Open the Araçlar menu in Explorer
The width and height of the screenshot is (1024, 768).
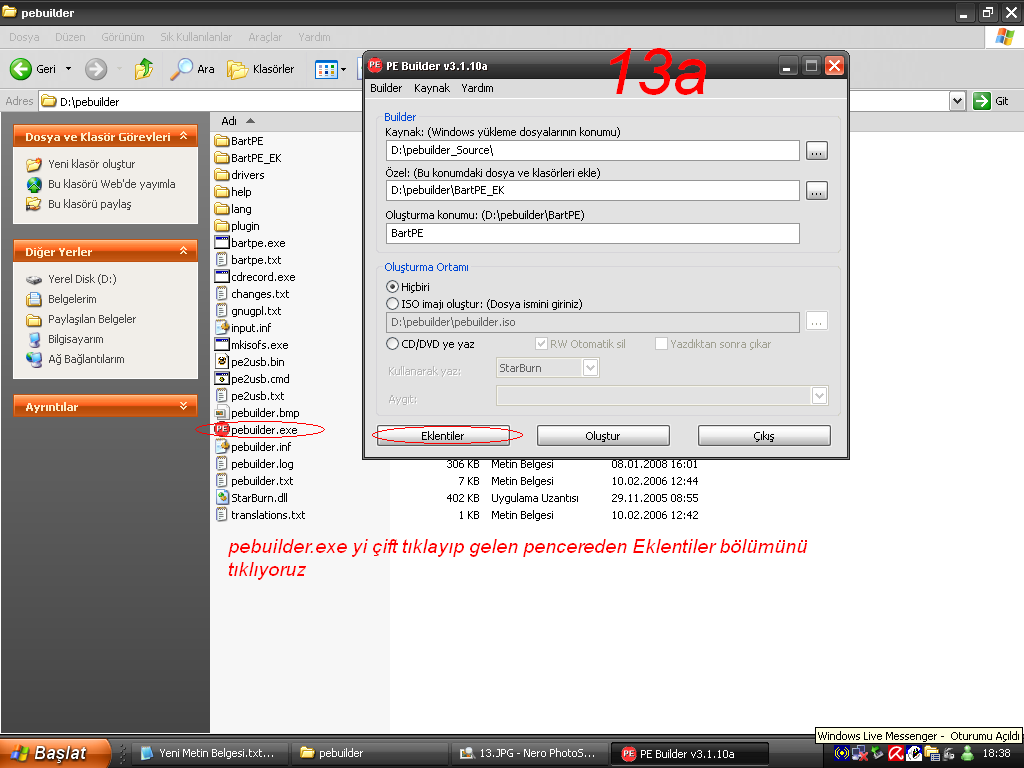tap(265, 37)
